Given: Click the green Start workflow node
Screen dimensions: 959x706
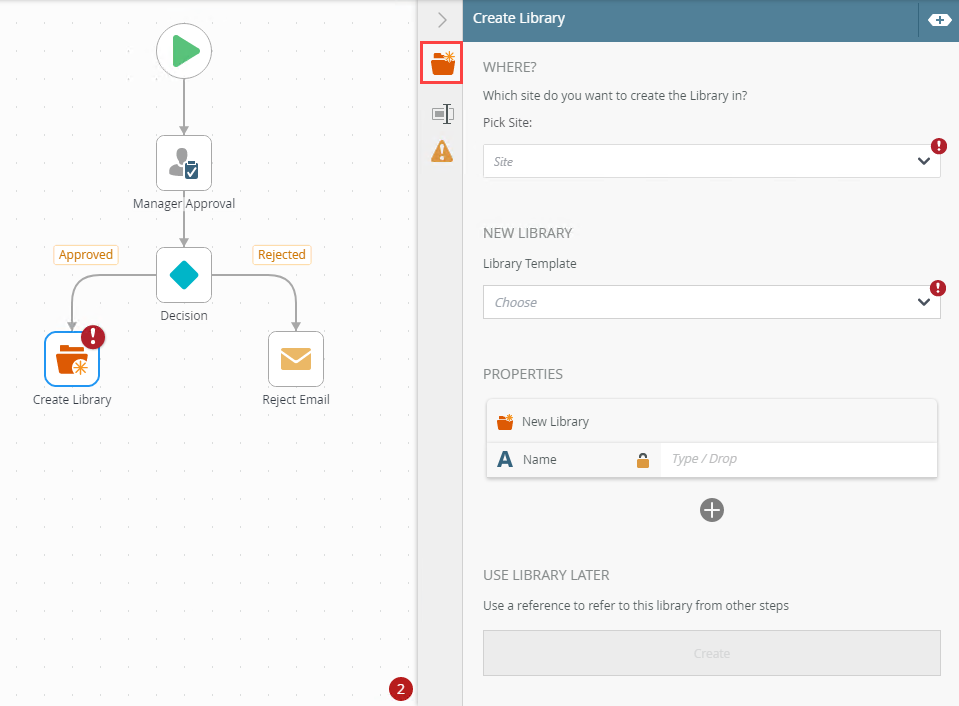Looking at the screenshot, I should coord(184,50).
